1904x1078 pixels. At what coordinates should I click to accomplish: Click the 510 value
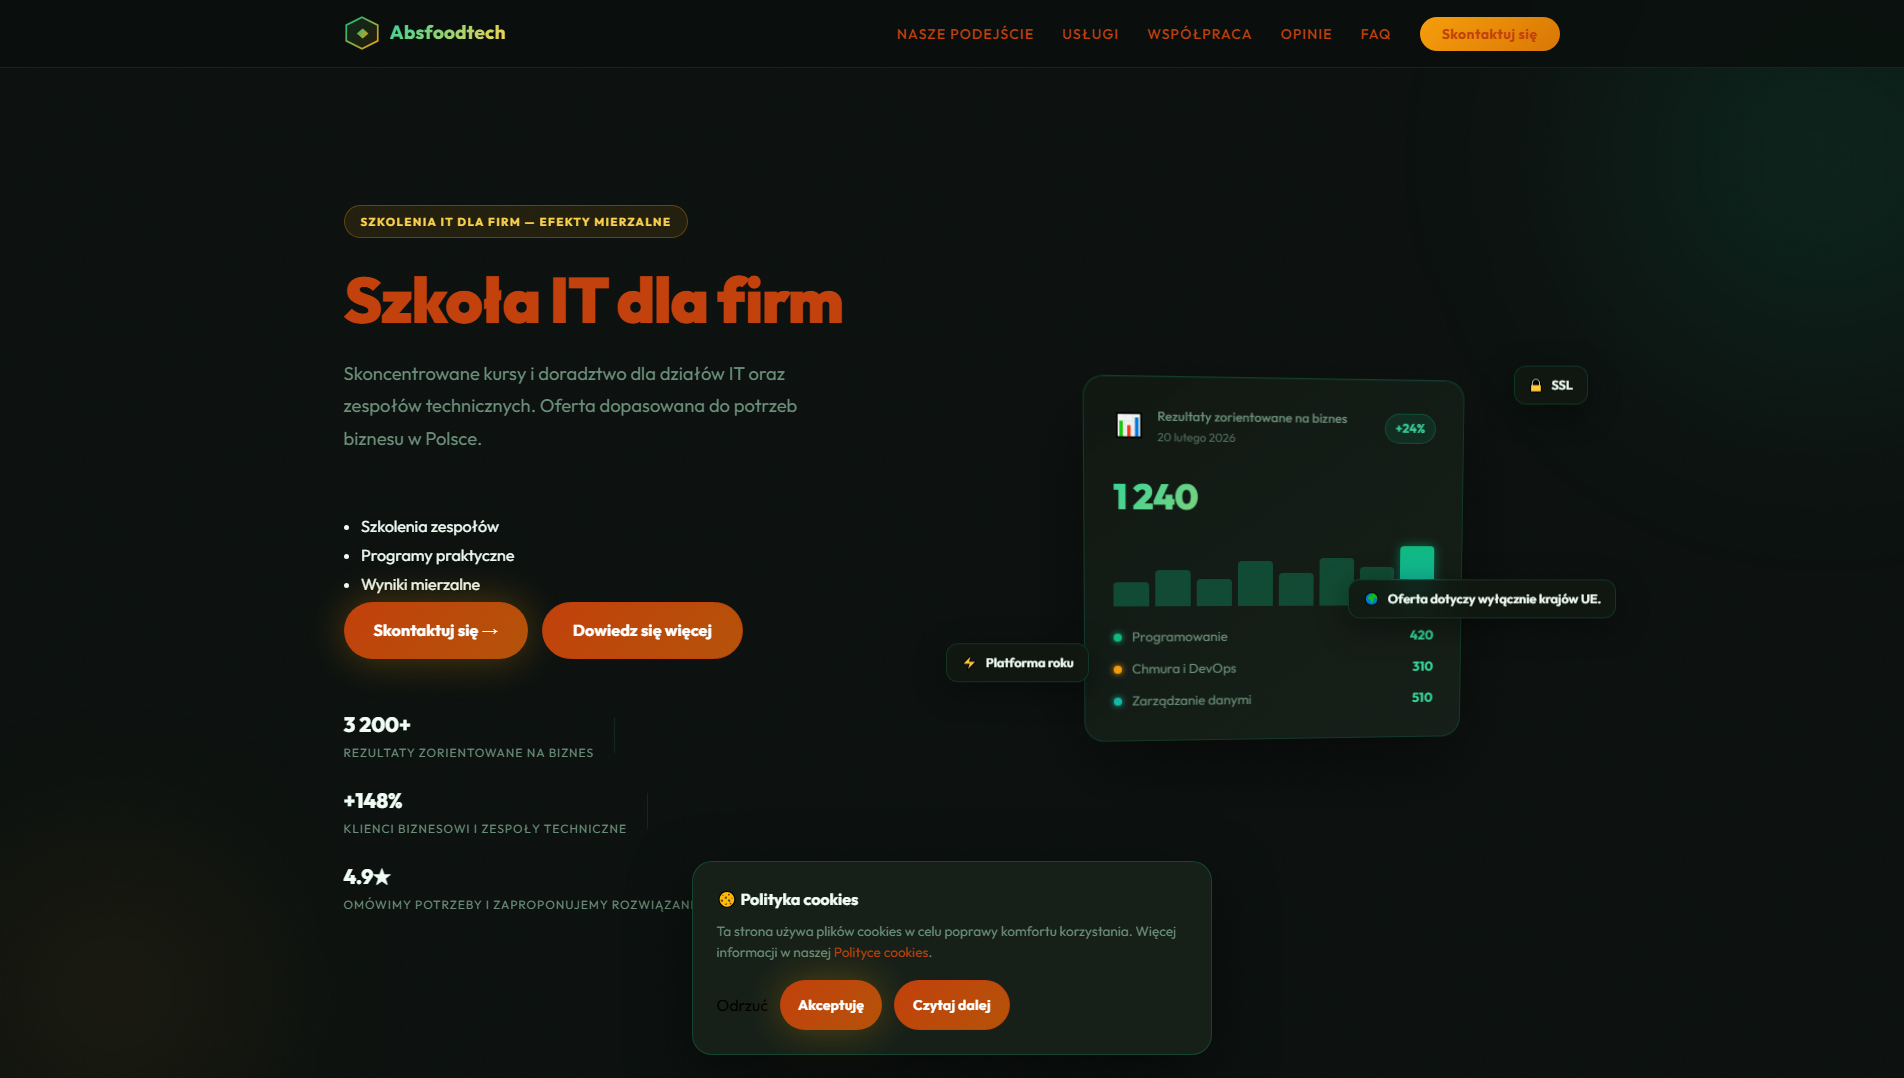pyautogui.click(x=1421, y=697)
